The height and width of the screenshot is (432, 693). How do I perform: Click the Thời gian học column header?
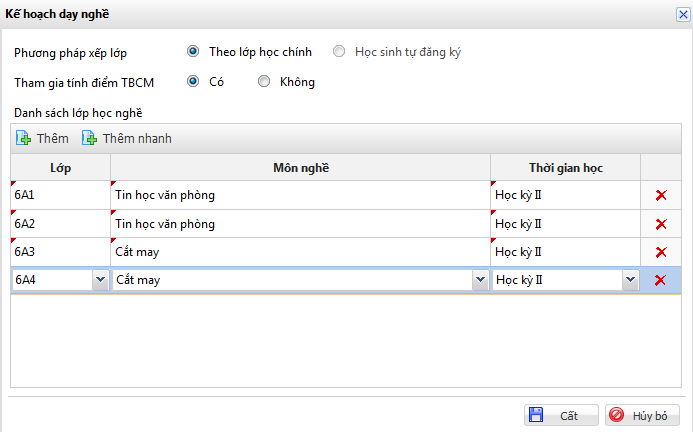coord(565,167)
